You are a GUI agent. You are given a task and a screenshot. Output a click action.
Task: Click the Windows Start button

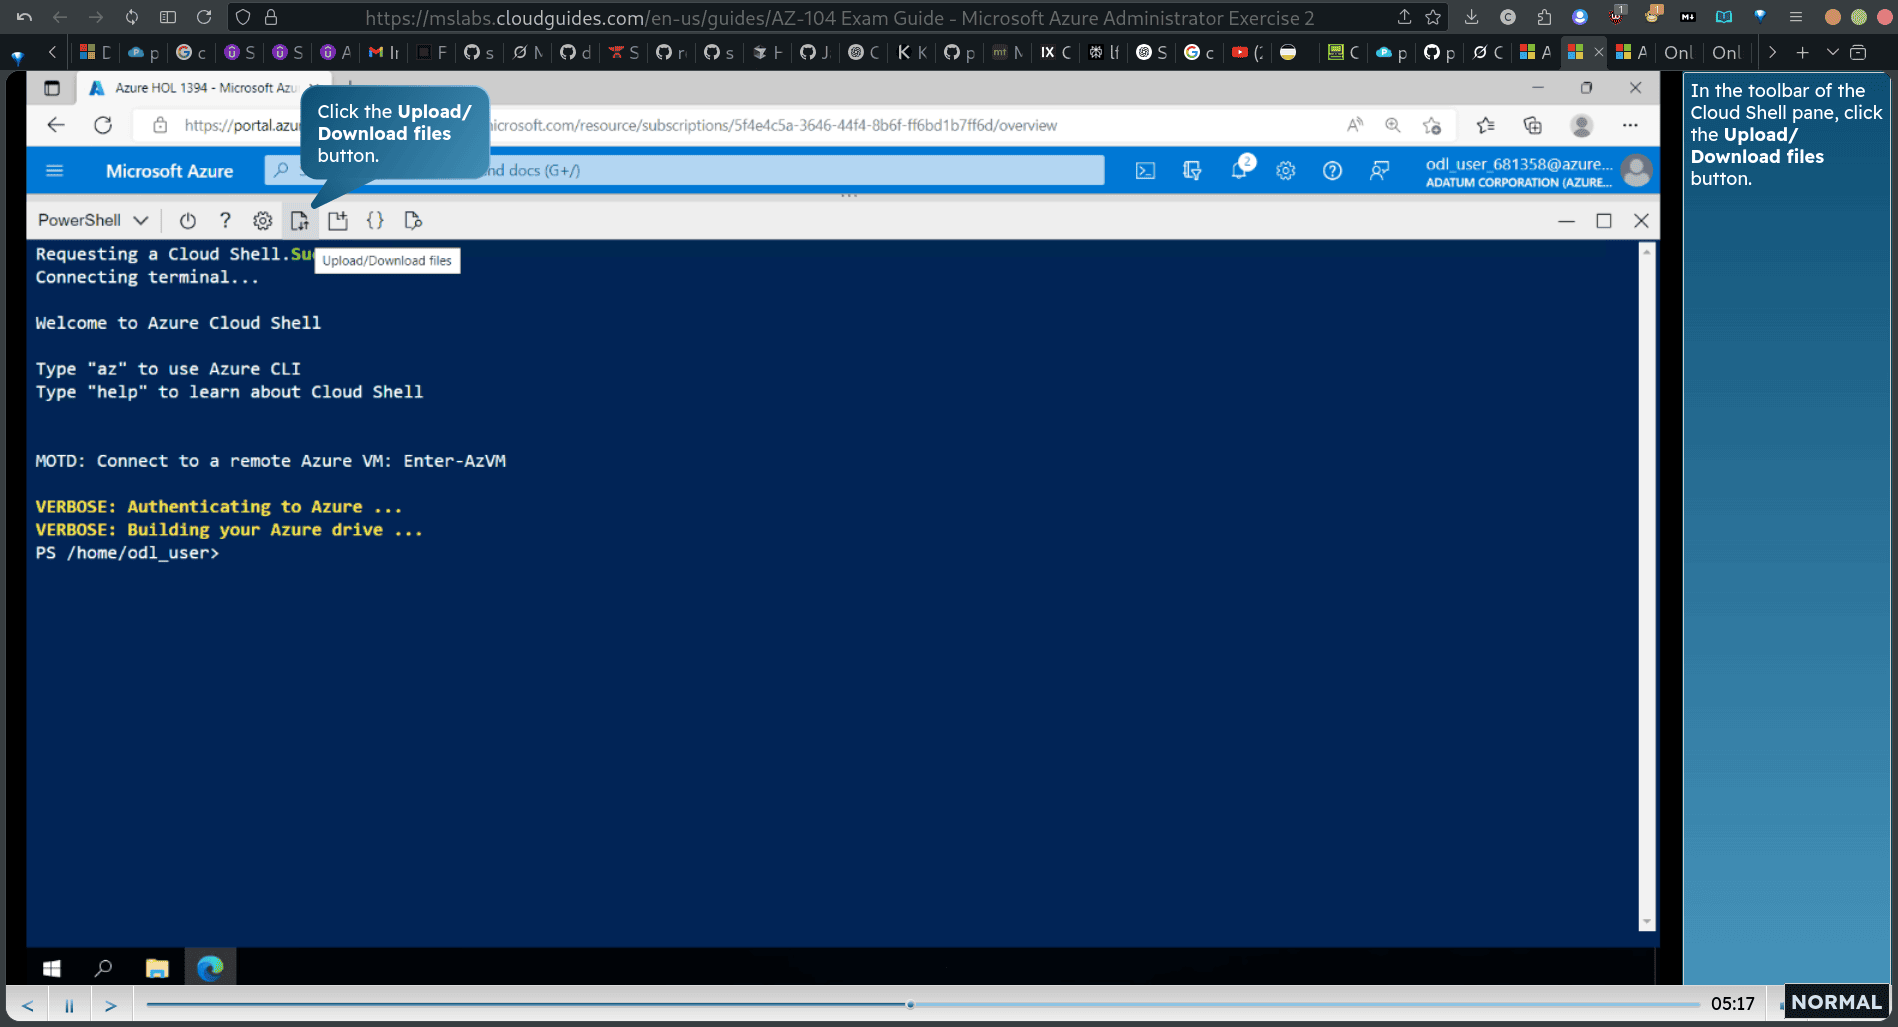pyautogui.click(x=52, y=968)
